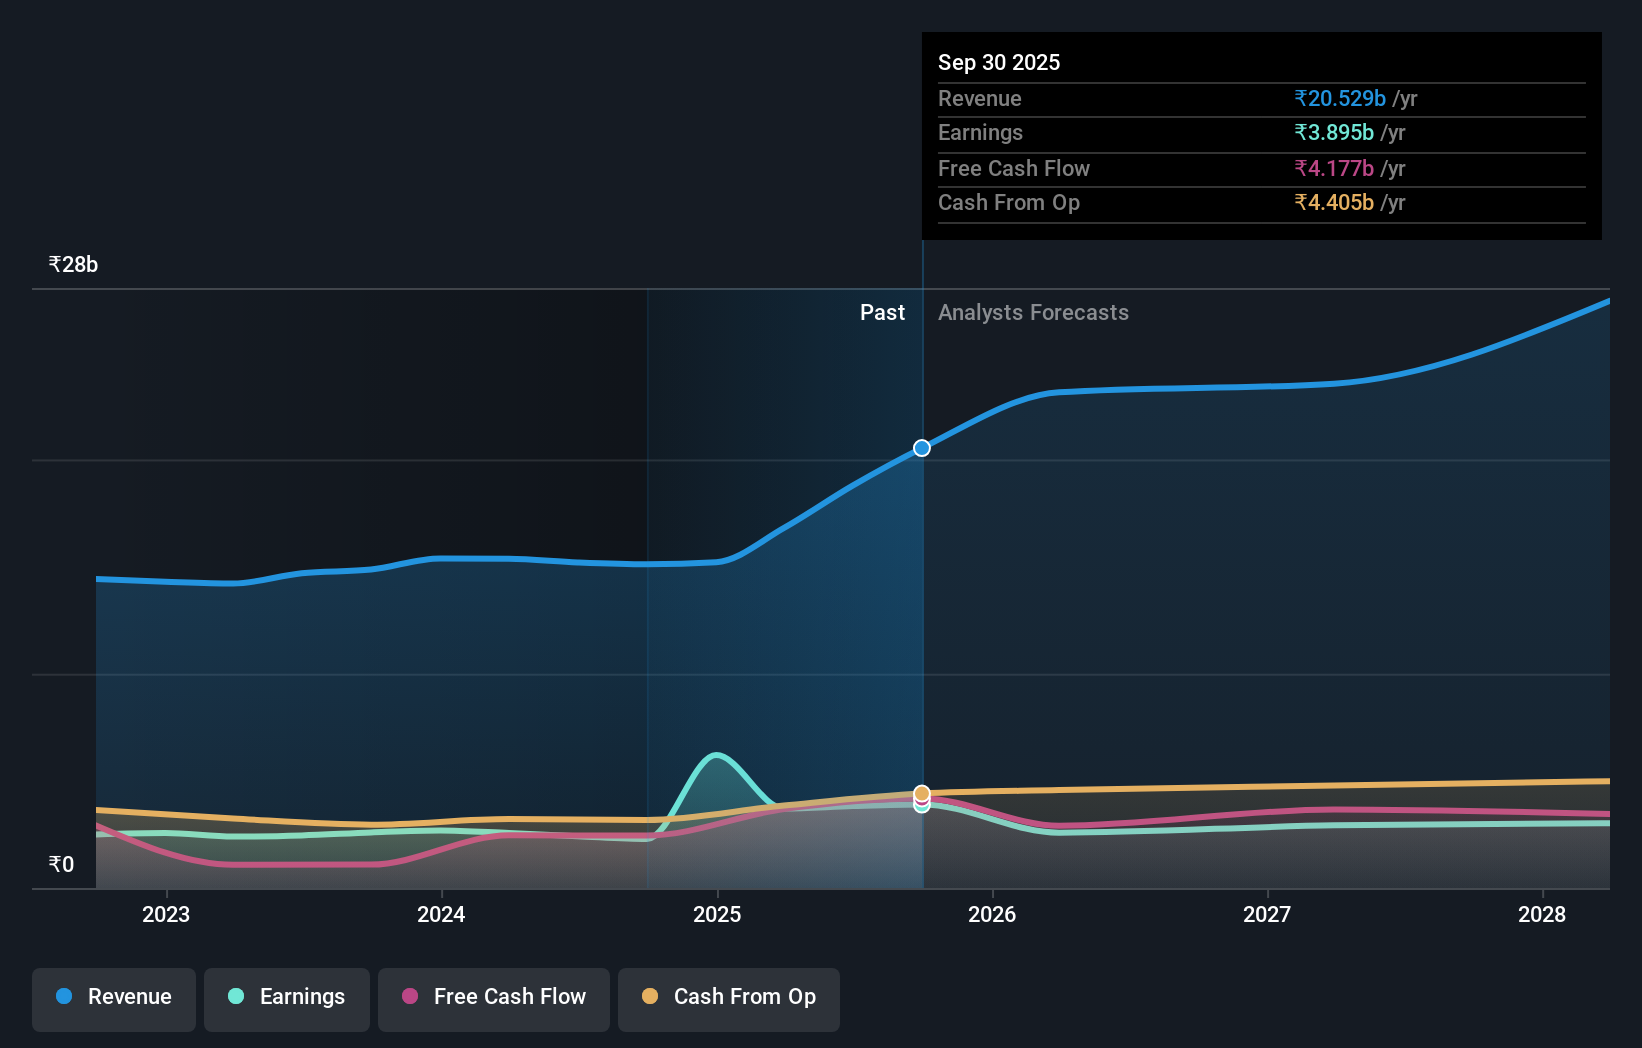Click the Cash From Op legend button
Screen dimensions: 1642x1048
point(728,998)
